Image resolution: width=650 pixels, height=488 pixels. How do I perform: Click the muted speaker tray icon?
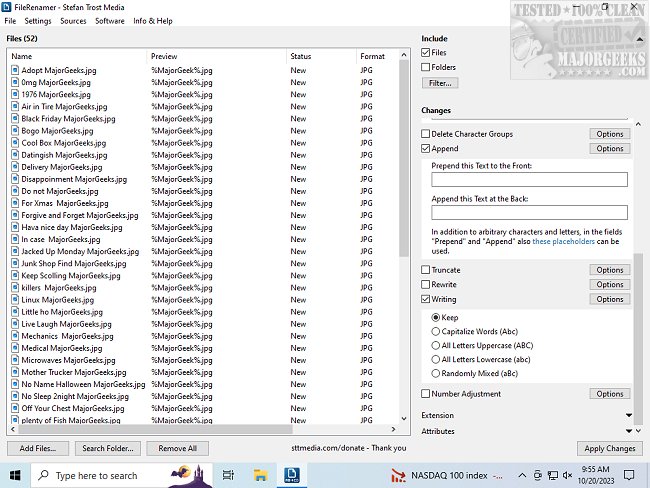(568, 475)
